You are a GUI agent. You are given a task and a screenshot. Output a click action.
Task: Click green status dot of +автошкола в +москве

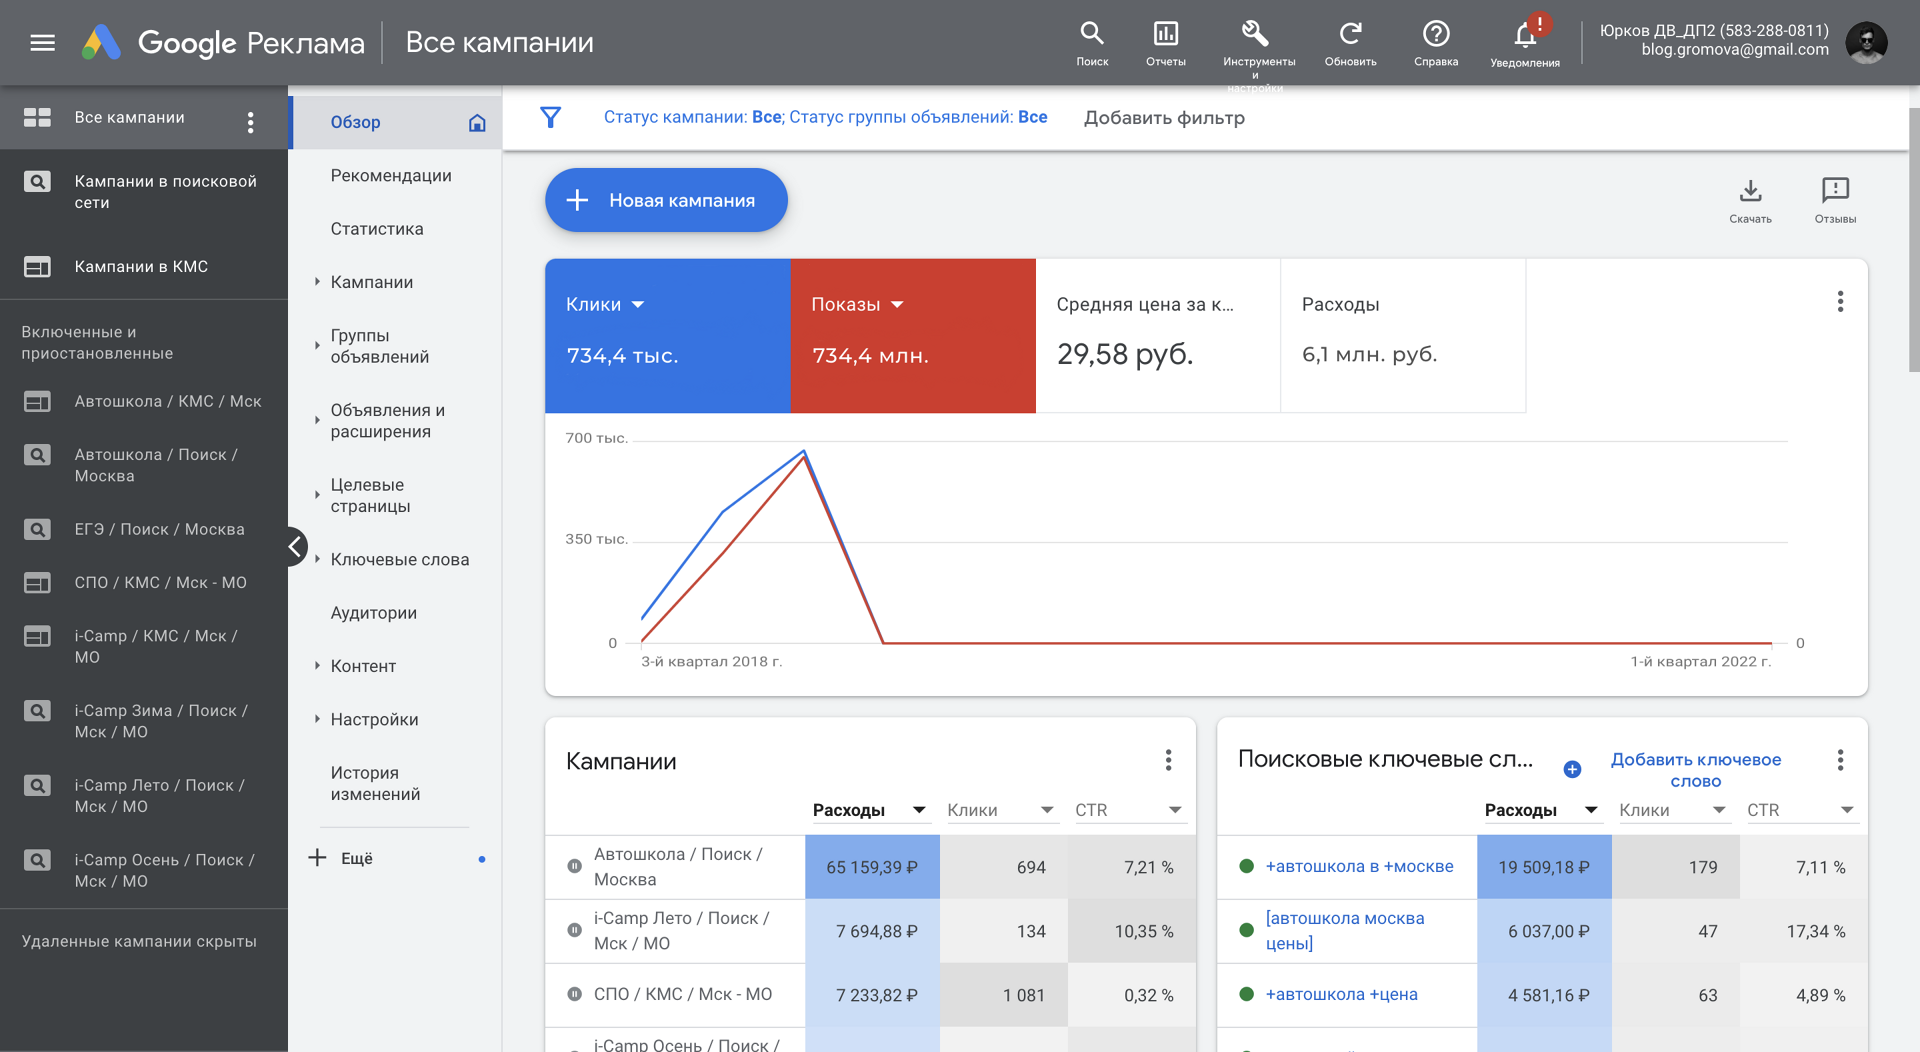tap(1246, 866)
